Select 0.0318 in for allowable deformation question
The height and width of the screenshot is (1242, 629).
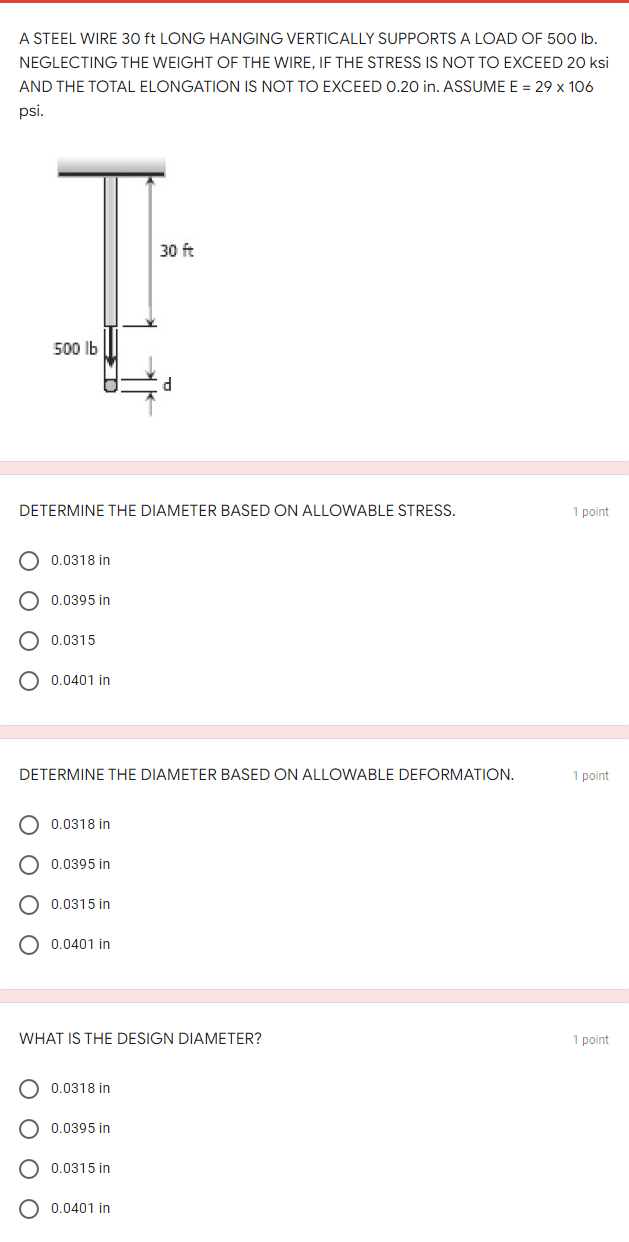(x=29, y=824)
